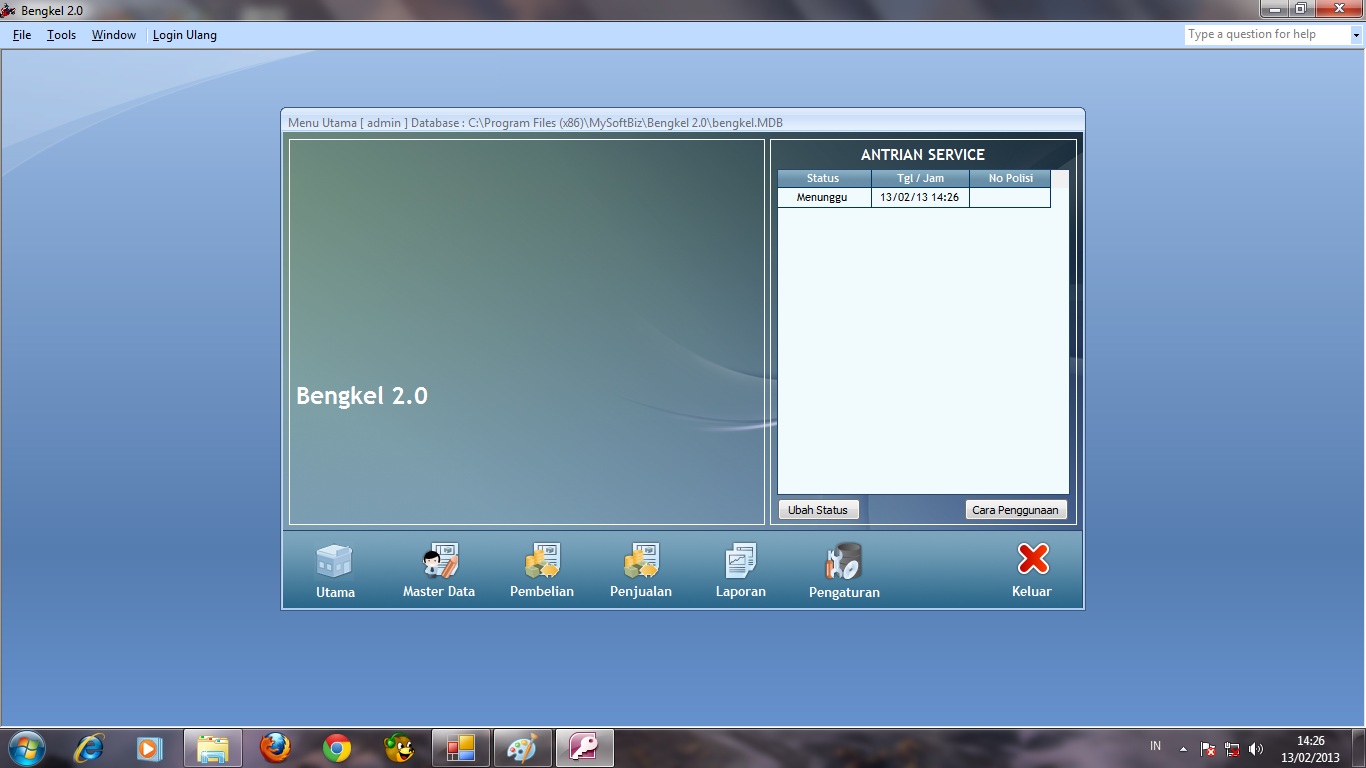Click the IN language indicator
The width and height of the screenshot is (1366, 768).
coord(1156,746)
